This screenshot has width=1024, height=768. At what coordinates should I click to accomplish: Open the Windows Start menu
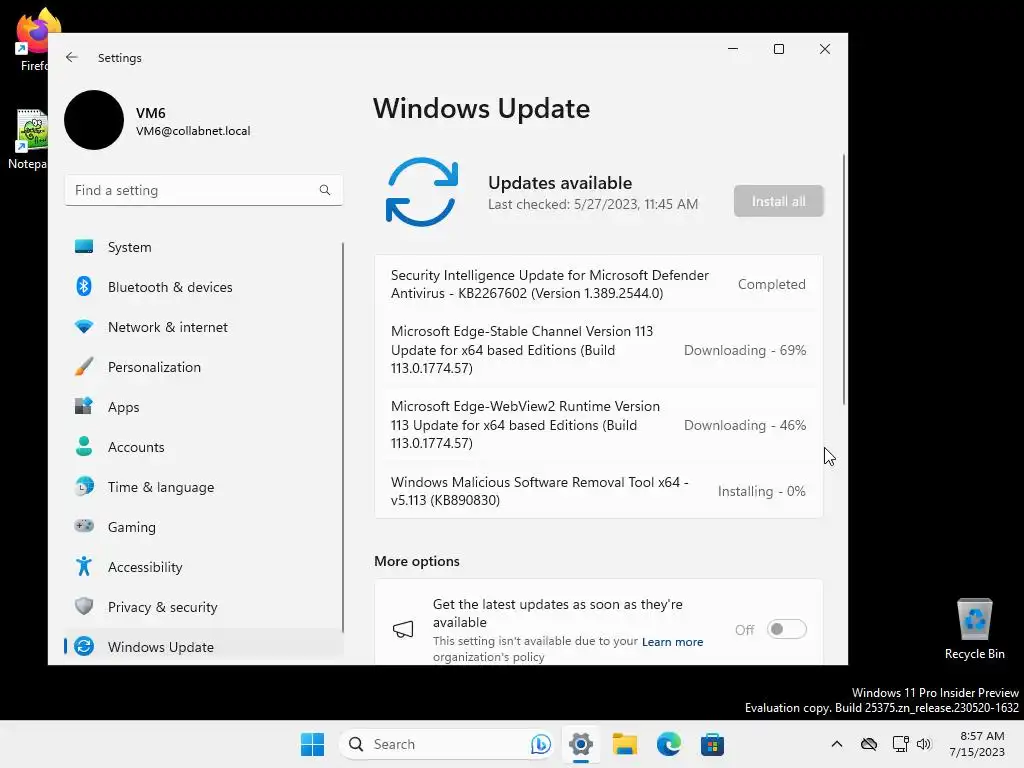tap(312, 744)
